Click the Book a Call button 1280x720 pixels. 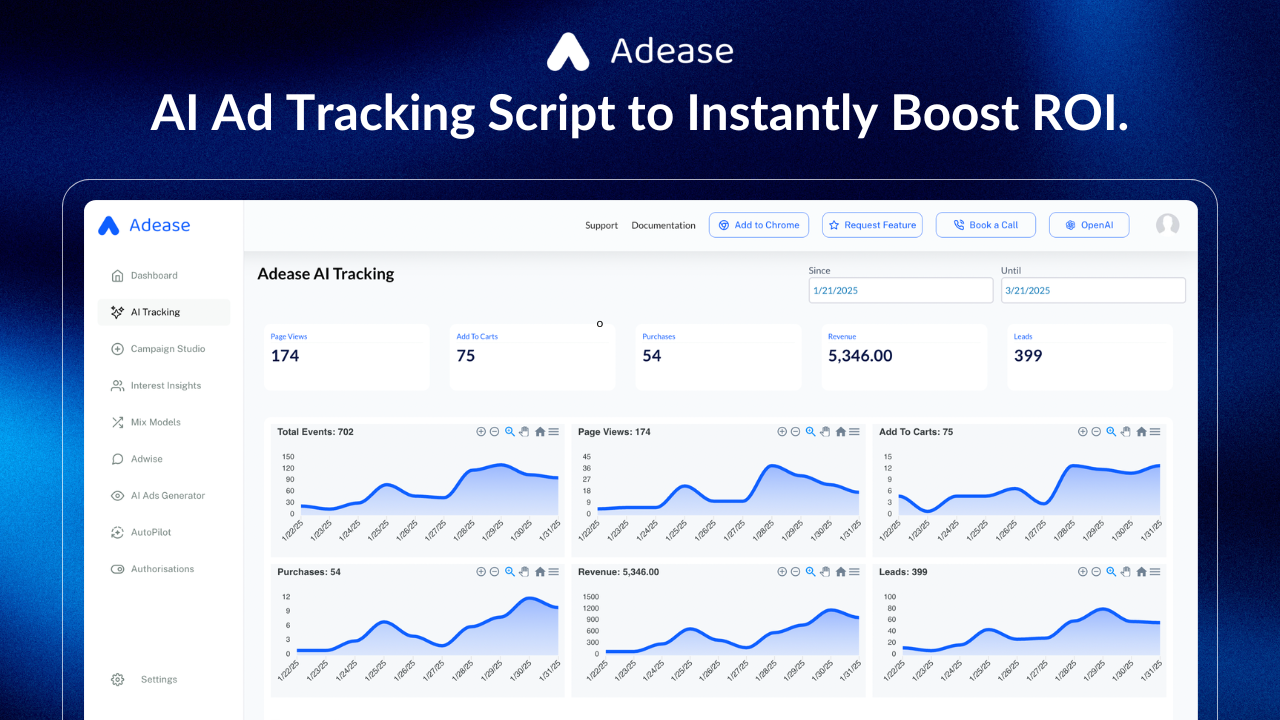point(986,225)
